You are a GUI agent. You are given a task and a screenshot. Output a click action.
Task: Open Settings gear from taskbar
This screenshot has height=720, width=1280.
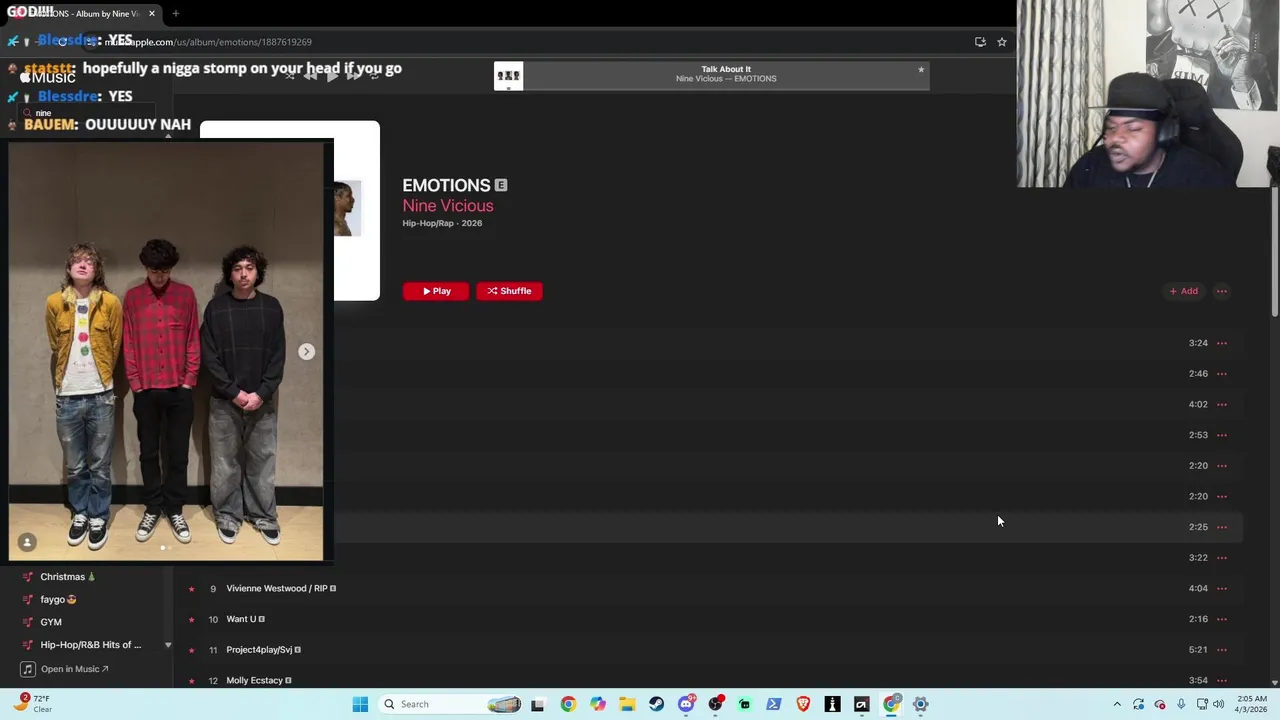pyautogui.click(x=920, y=704)
